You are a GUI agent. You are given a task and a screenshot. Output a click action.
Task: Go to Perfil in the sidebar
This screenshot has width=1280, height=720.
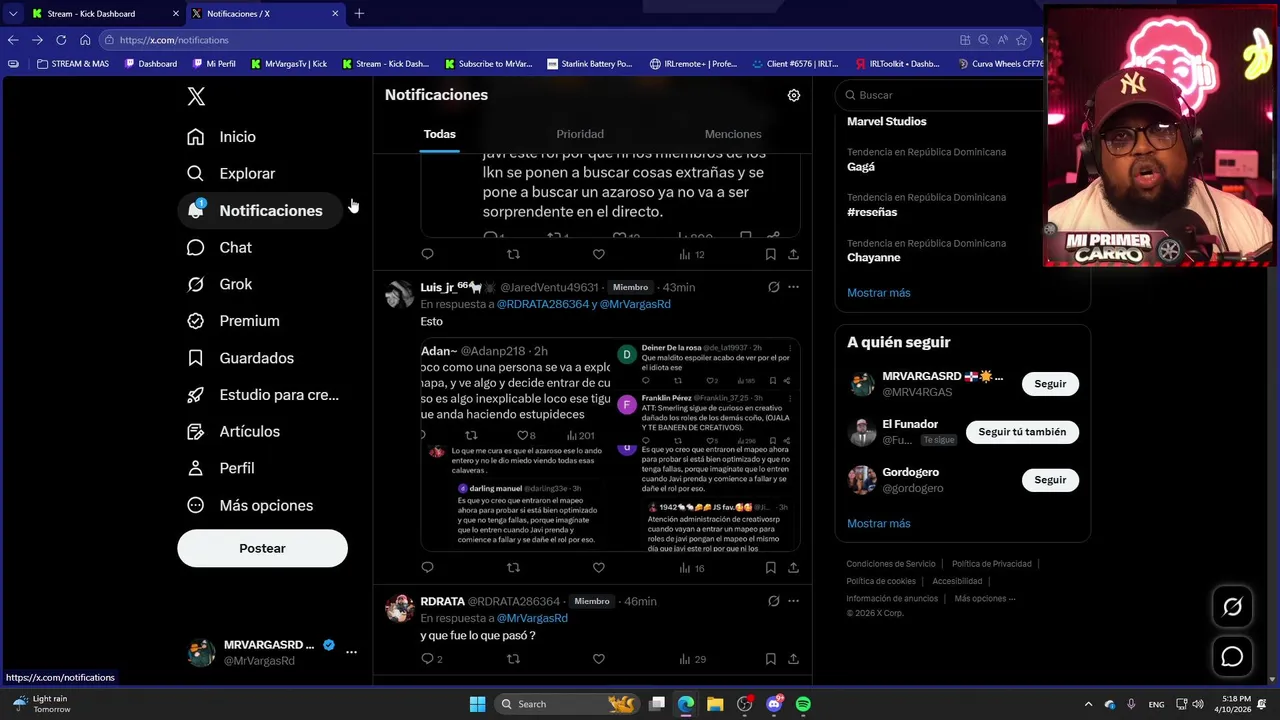click(x=221, y=468)
